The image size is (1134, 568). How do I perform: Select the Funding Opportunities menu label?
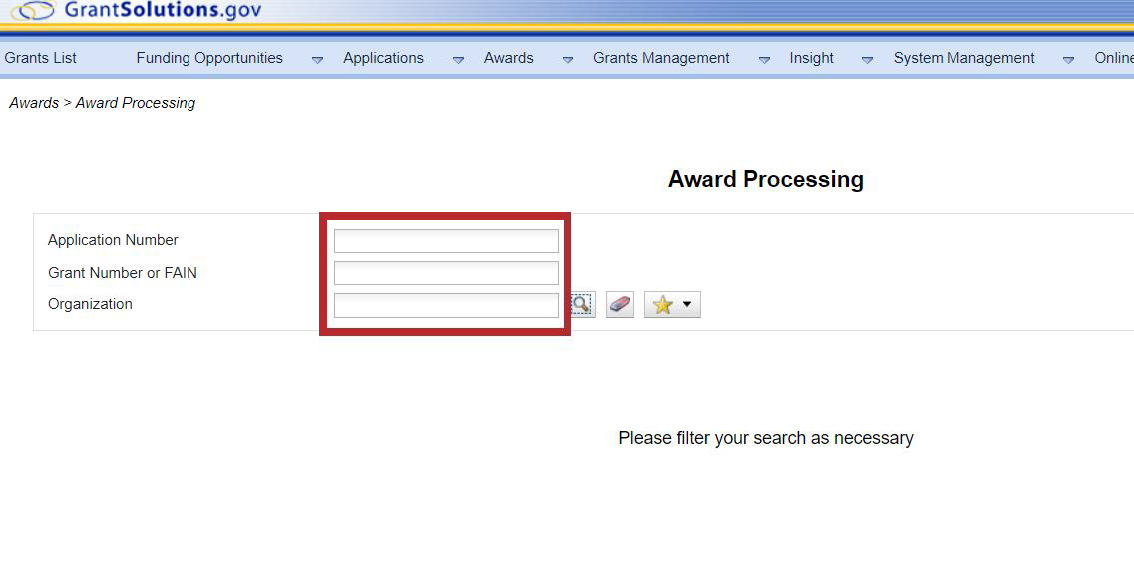pos(209,58)
